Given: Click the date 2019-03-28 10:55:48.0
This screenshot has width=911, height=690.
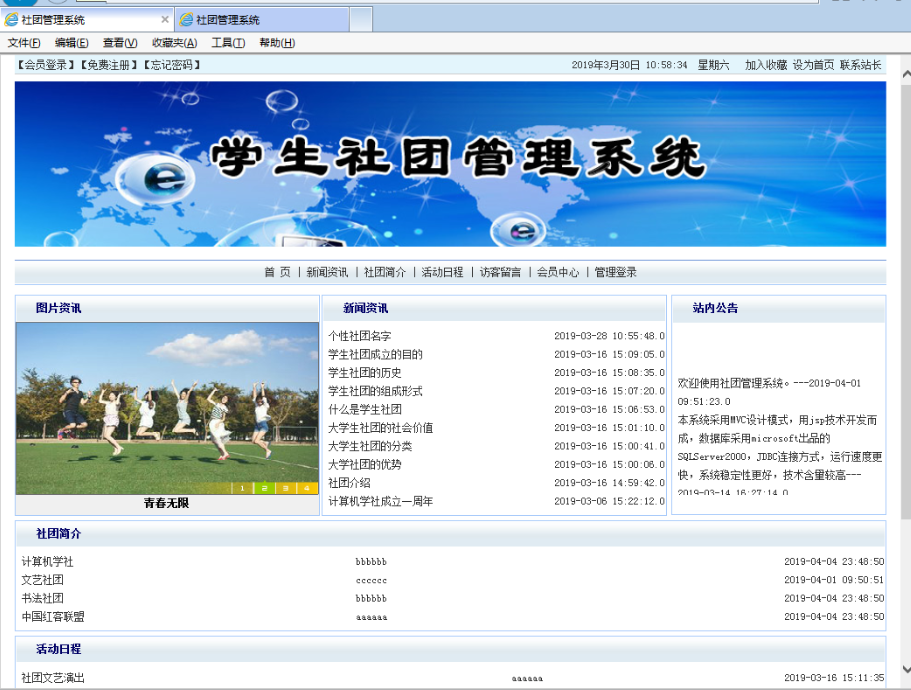Looking at the screenshot, I should pyautogui.click(x=609, y=336).
